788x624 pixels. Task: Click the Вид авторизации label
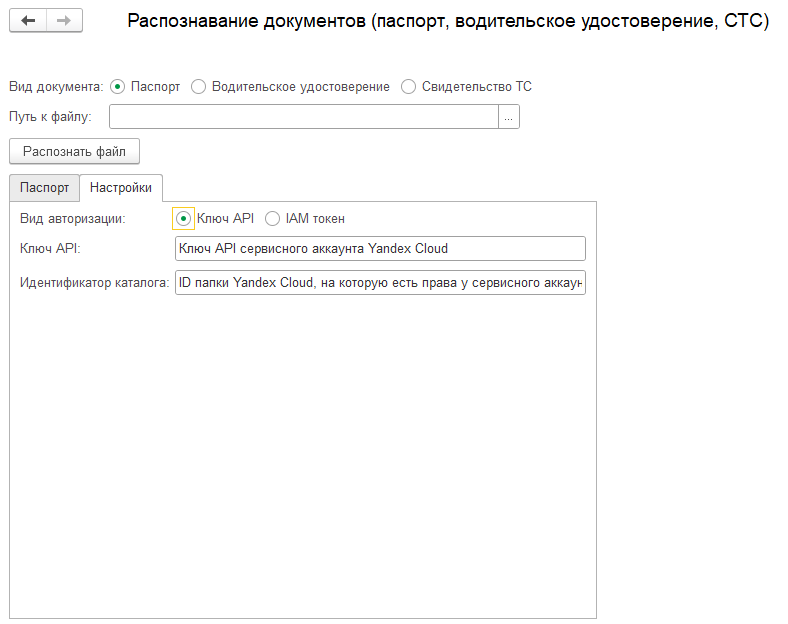tap(73, 219)
